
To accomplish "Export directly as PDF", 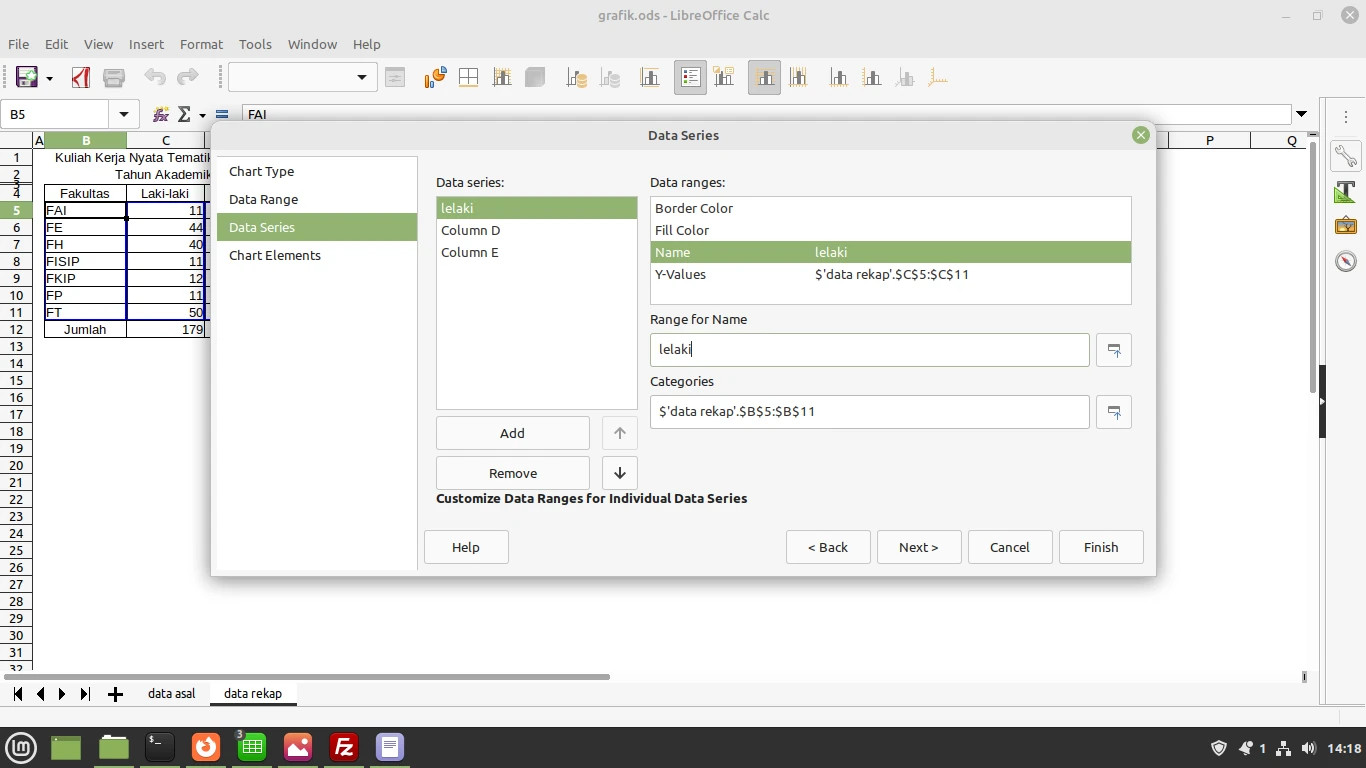I will pos(81,78).
